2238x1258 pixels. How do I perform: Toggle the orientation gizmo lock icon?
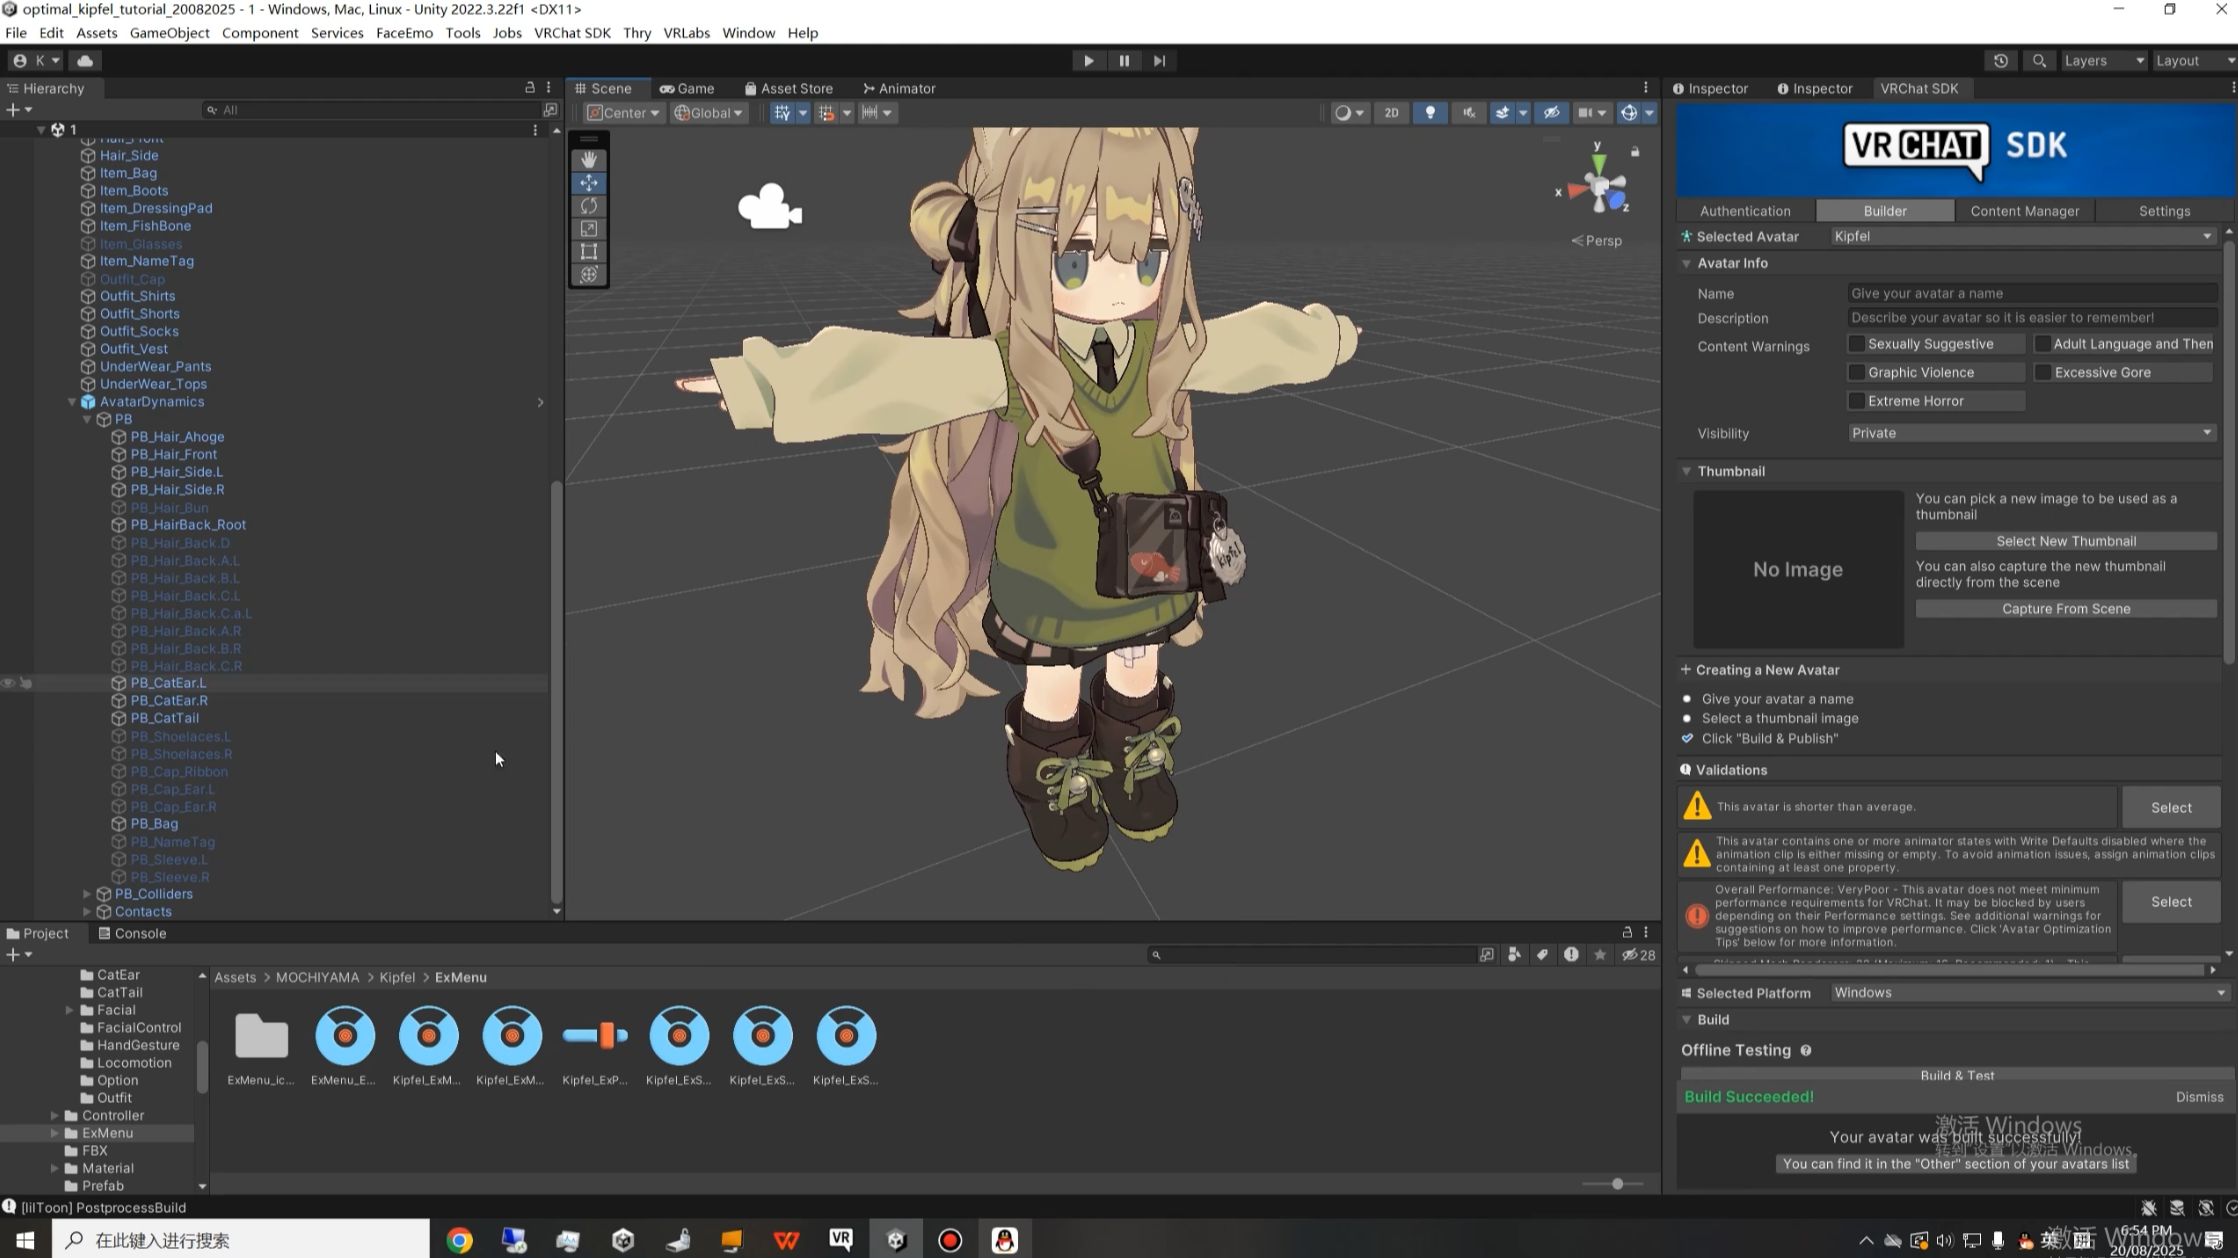1635,152
